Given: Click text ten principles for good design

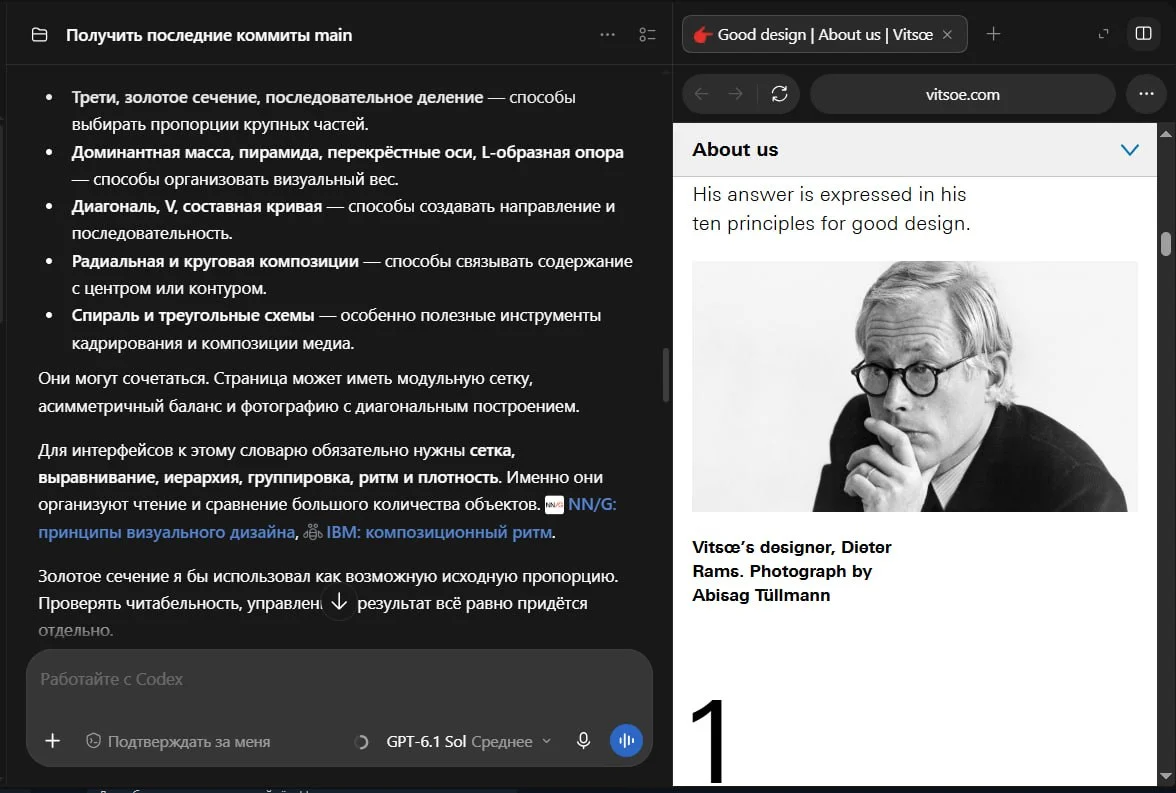Looking at the screenshot, I should pyautogui.click(x=831, y=224).
